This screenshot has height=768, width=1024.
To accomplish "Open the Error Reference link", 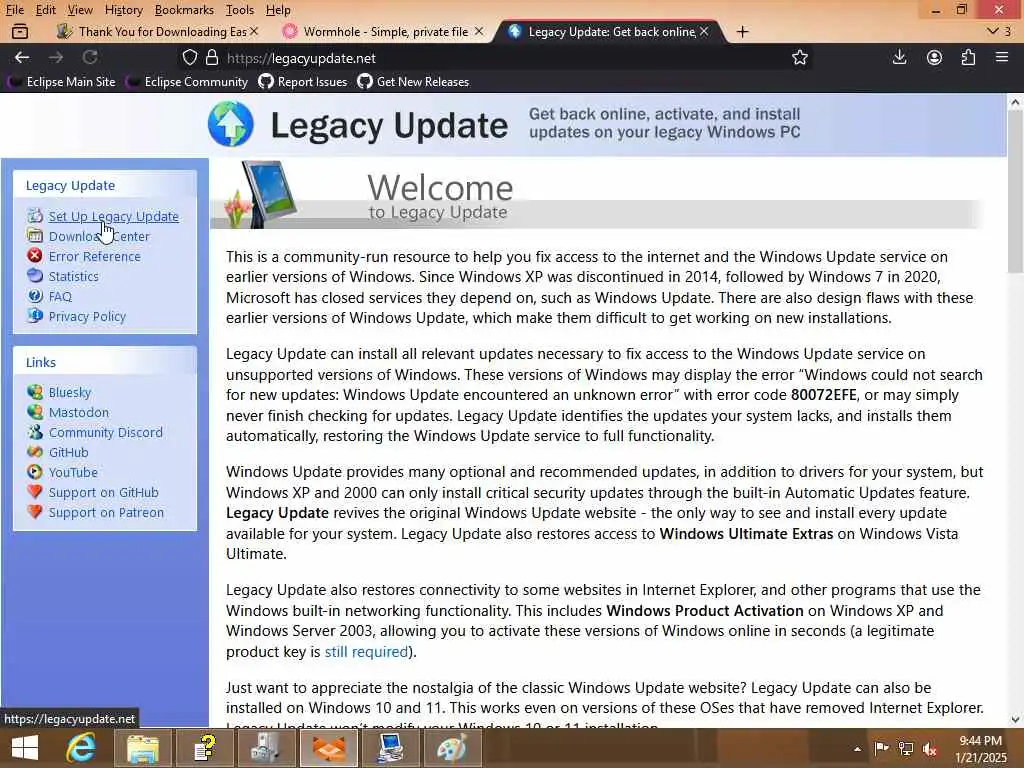I will pyautogui.click(x=95, y=256).
